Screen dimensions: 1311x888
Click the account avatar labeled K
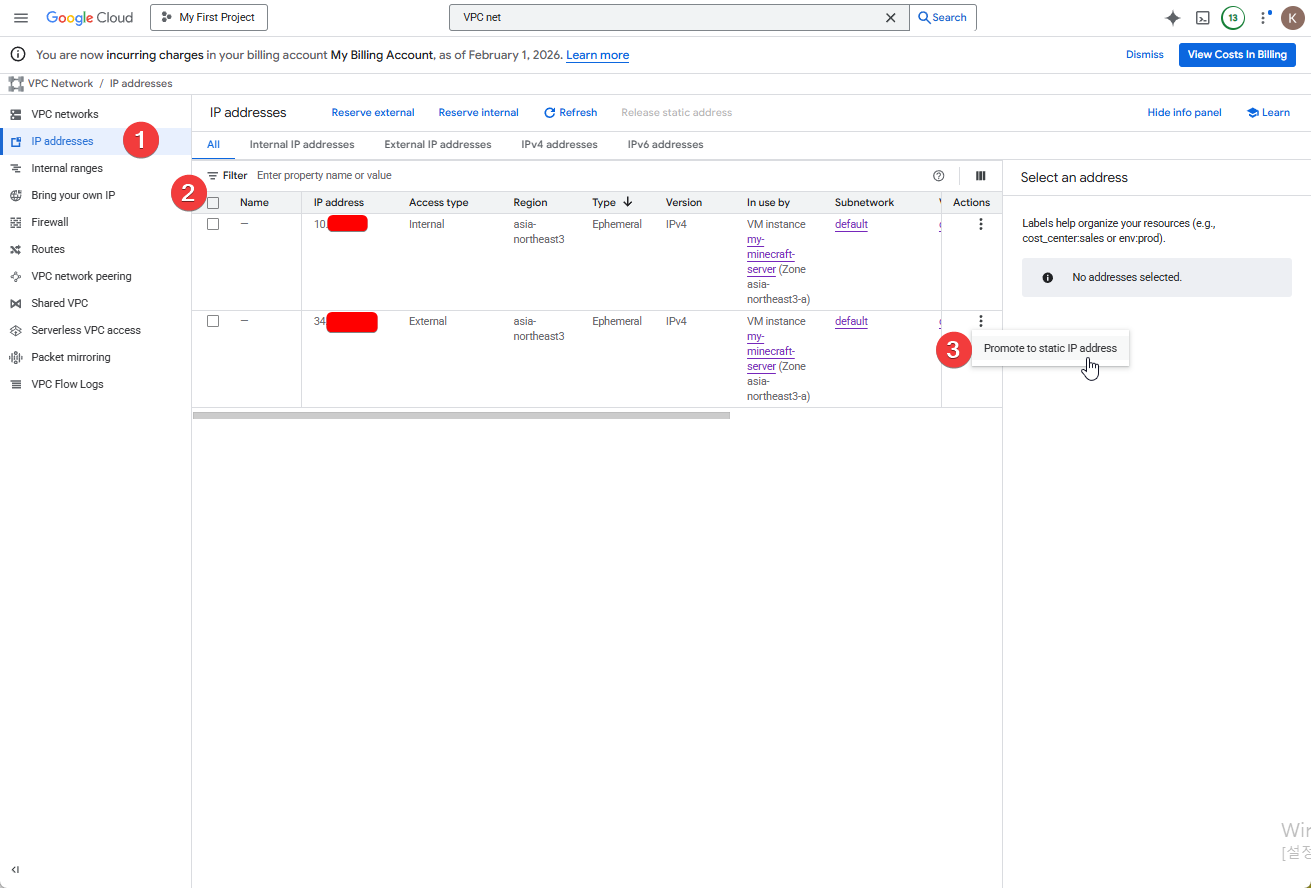pos(1293,18)
